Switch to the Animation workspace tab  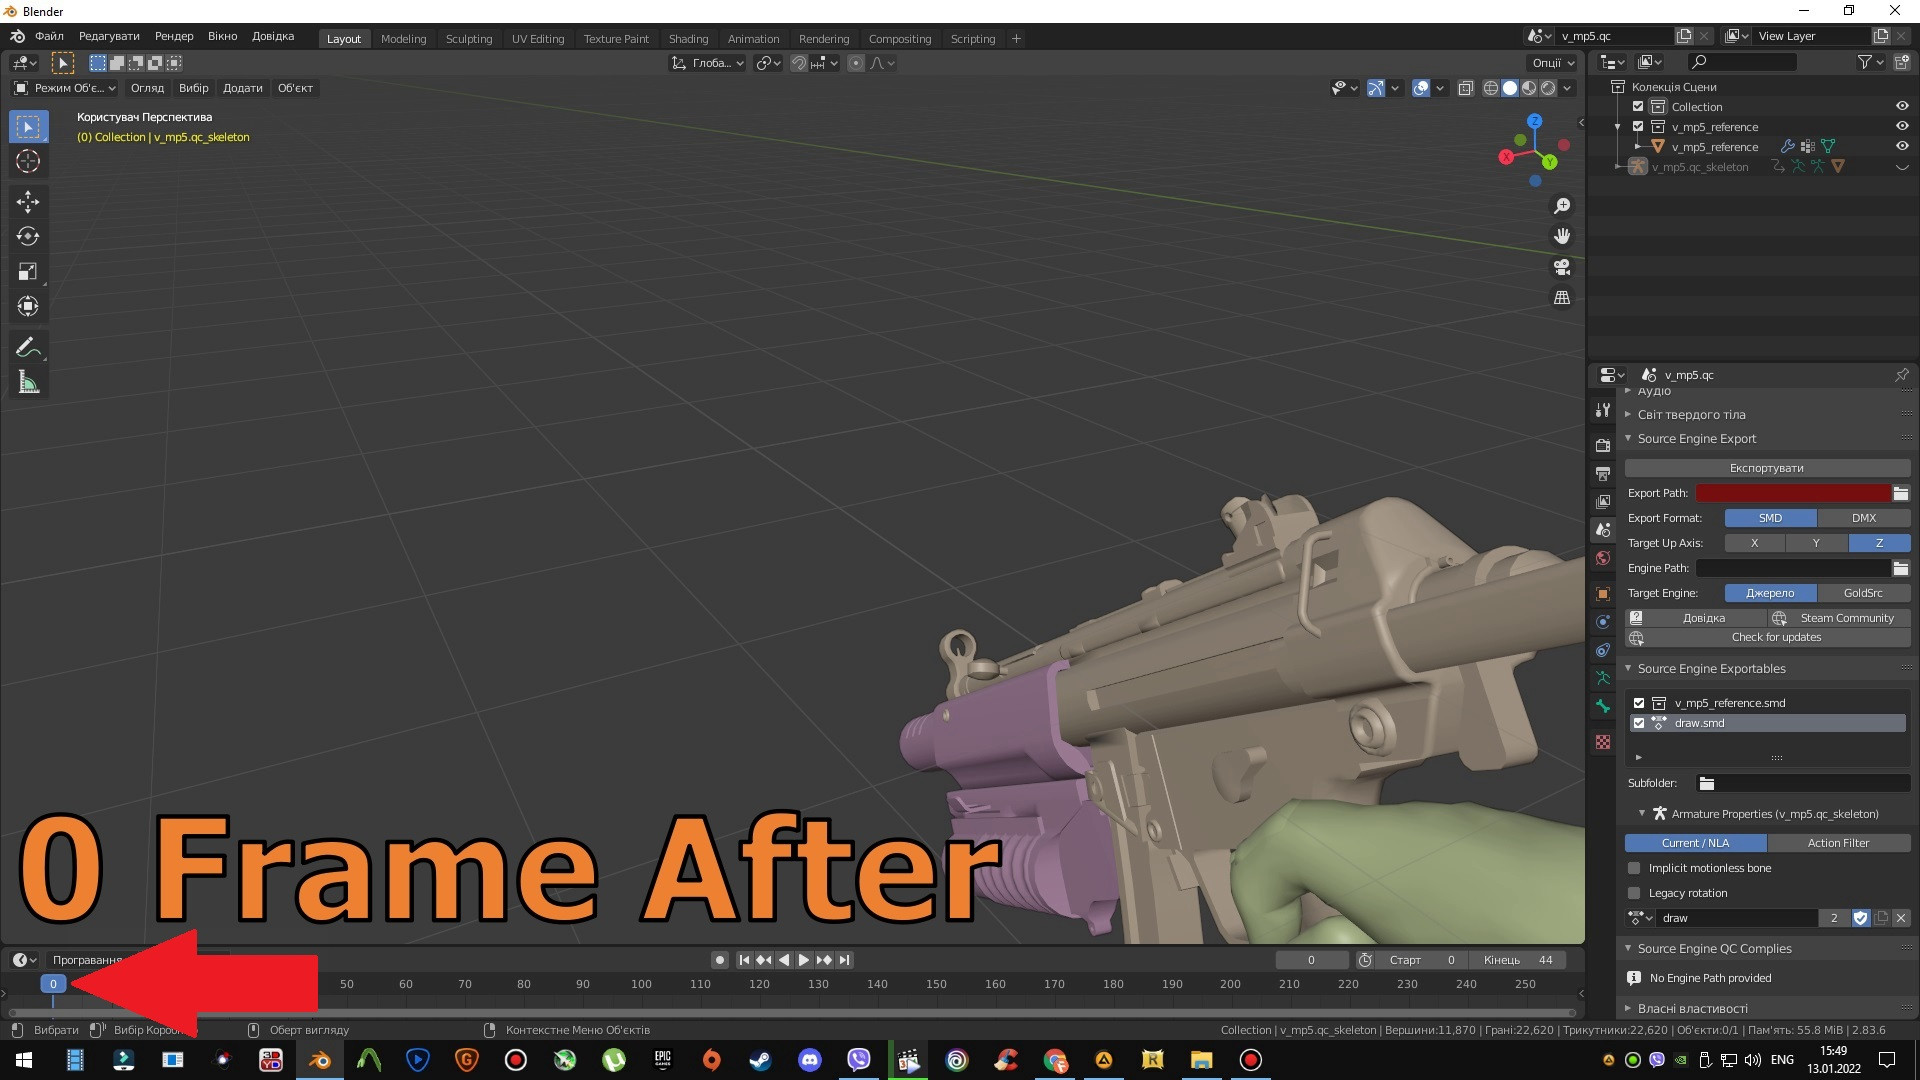pos(753,38)
